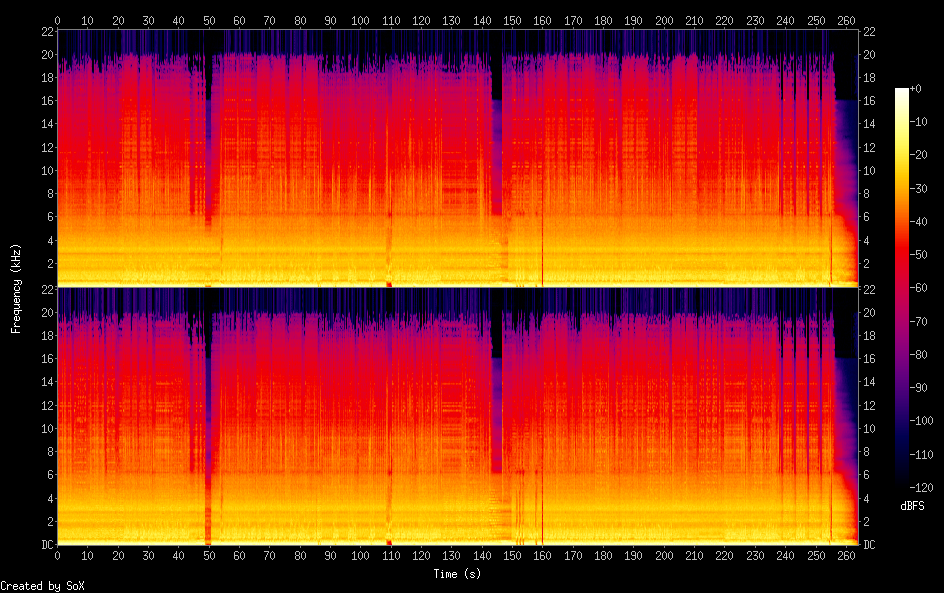Image resolution: width=944 pixels, height=593 pixels.
Task: Click lower channel's "18" kHz tick on right axis
Action: click(869, 335)
